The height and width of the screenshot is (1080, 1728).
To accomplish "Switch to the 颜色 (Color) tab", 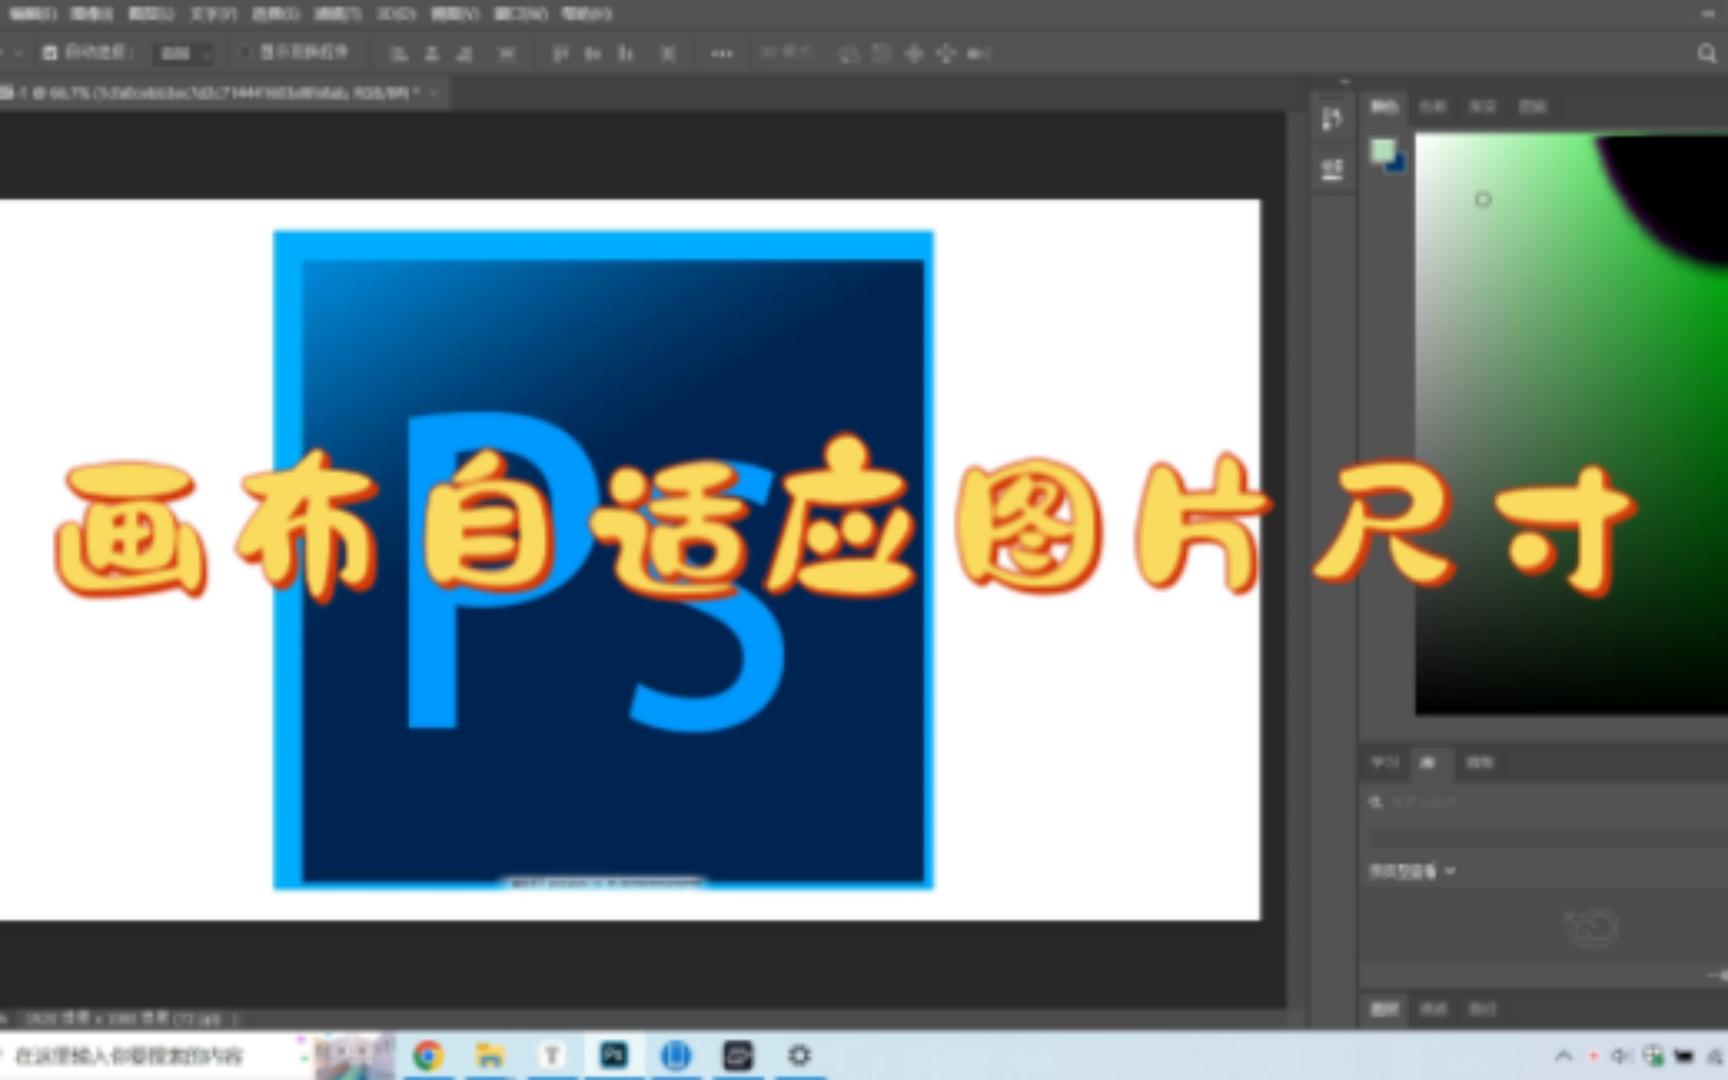I will point(1384,106).
